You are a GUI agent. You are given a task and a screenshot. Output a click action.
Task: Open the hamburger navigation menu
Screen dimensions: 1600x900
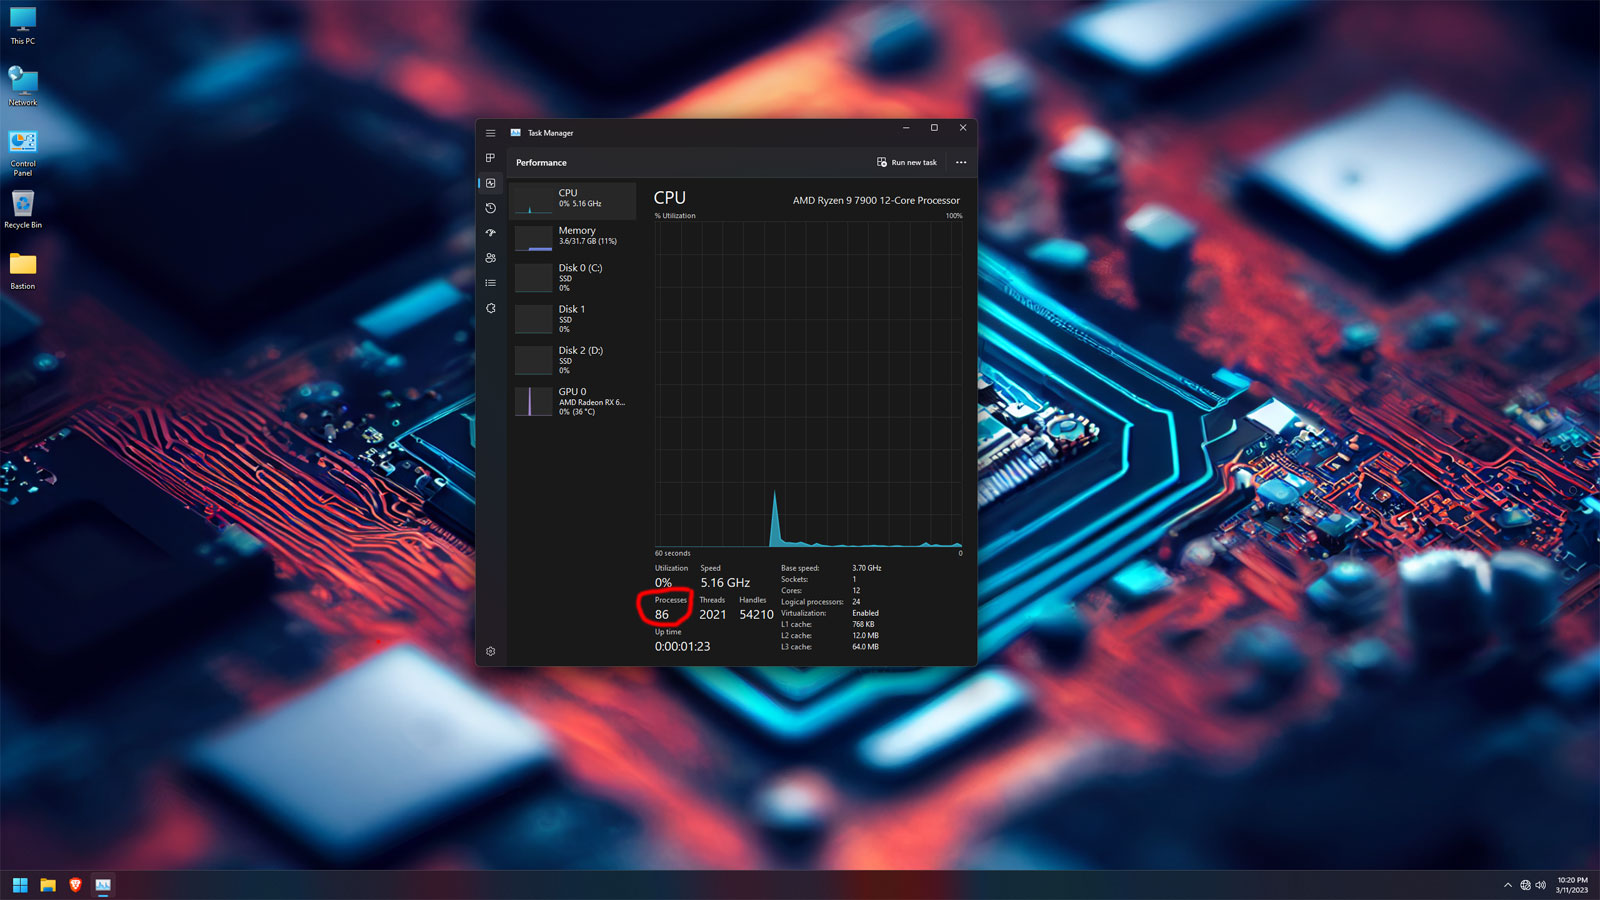(x=490, y=132)
